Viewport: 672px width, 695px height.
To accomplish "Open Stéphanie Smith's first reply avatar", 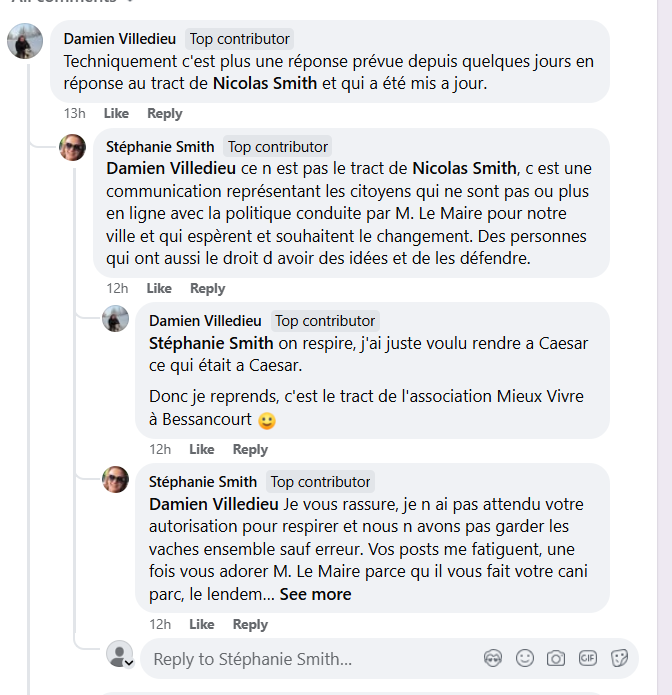I will coord(72,147).
